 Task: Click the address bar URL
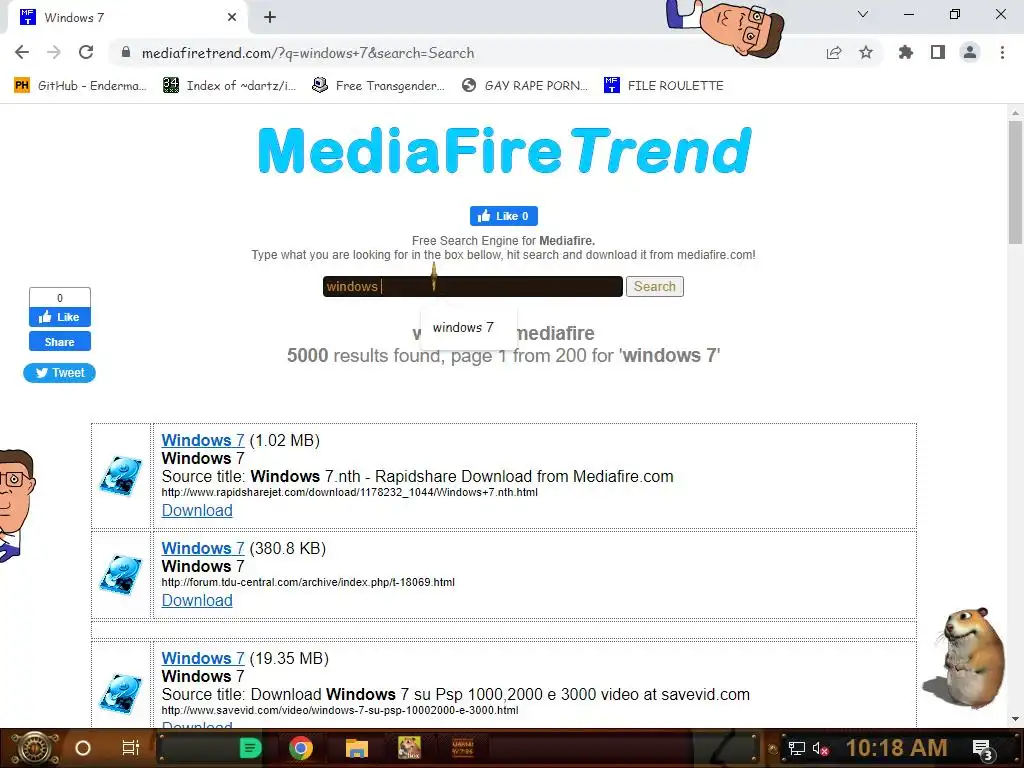click(x=308, y=53)
